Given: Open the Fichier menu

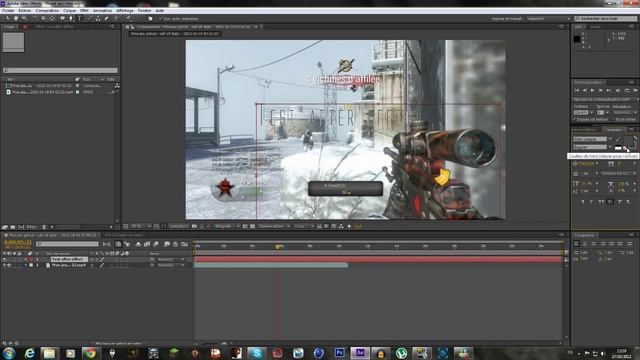Looking at the screenshot, I should 8,11.
